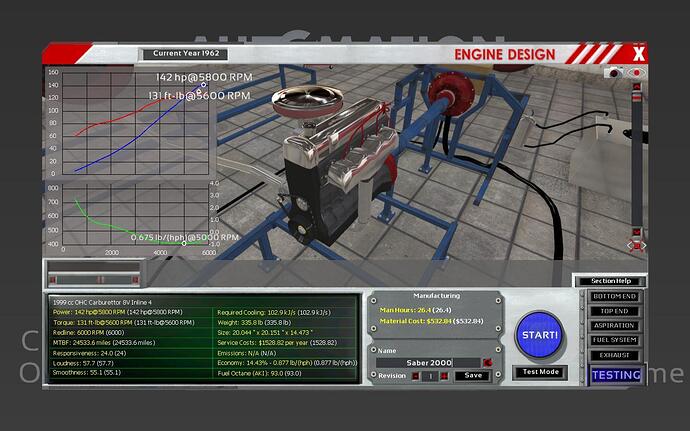Select the Testing section

pyautogui.click(x=615, y=375)
